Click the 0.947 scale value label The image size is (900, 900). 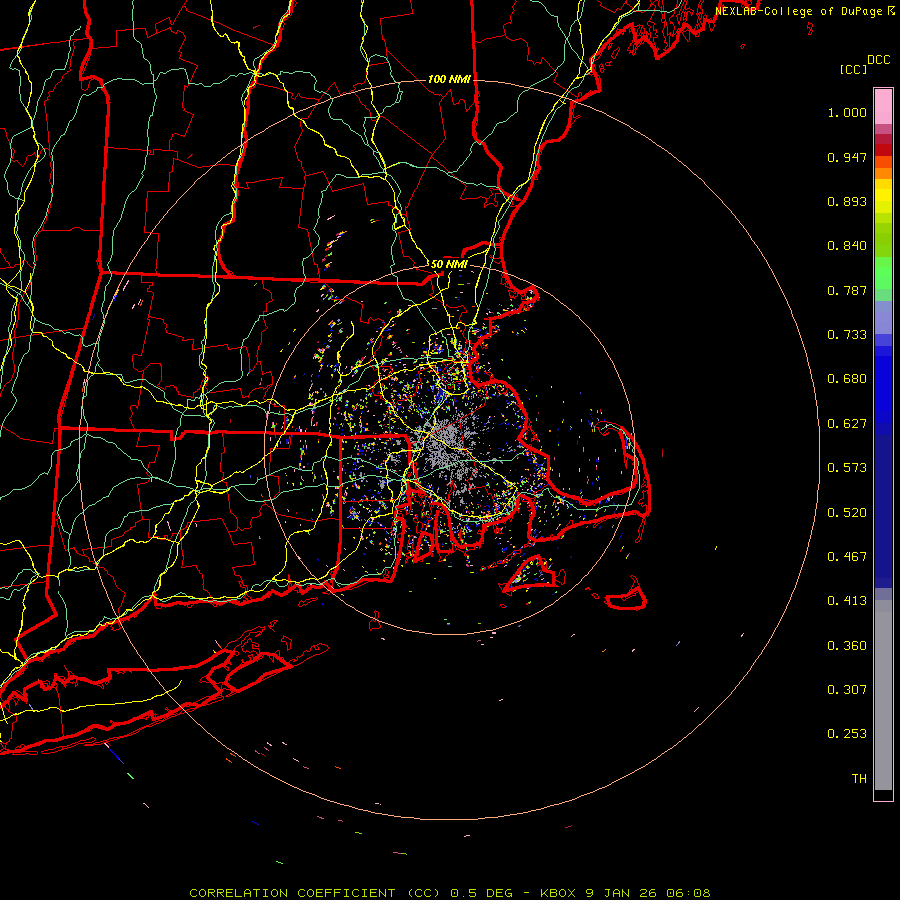[x=847, y=157]
